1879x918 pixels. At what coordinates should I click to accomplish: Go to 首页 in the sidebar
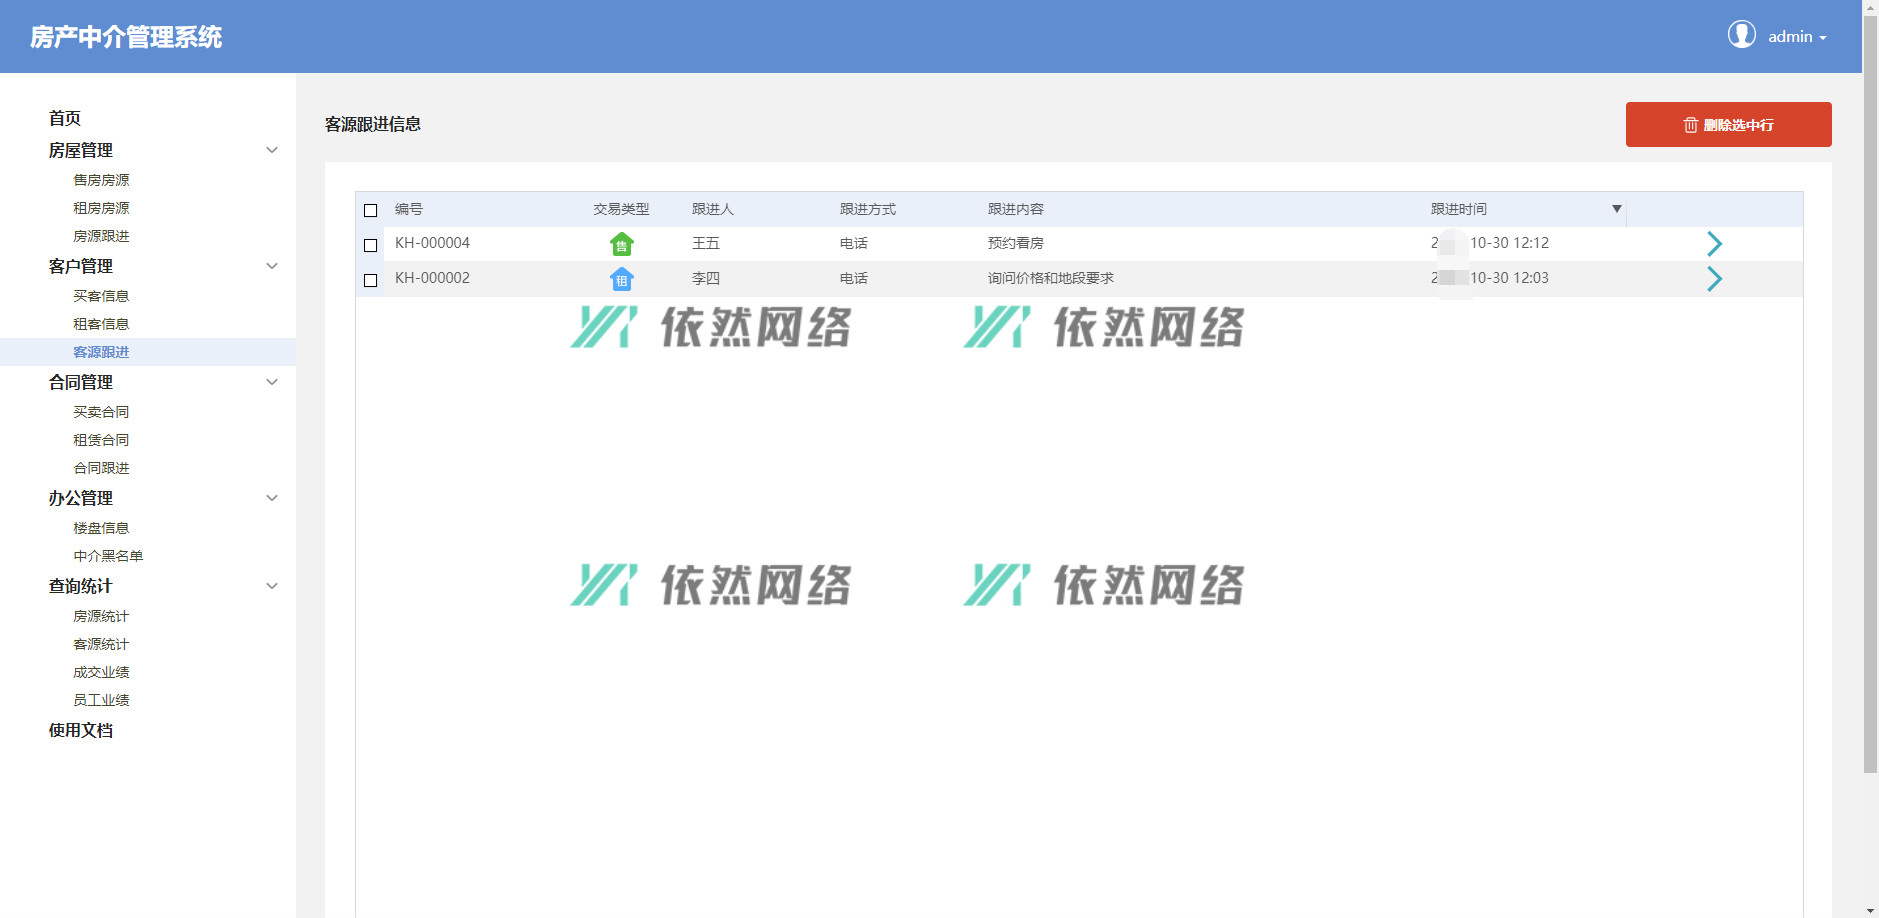(65, 118)
